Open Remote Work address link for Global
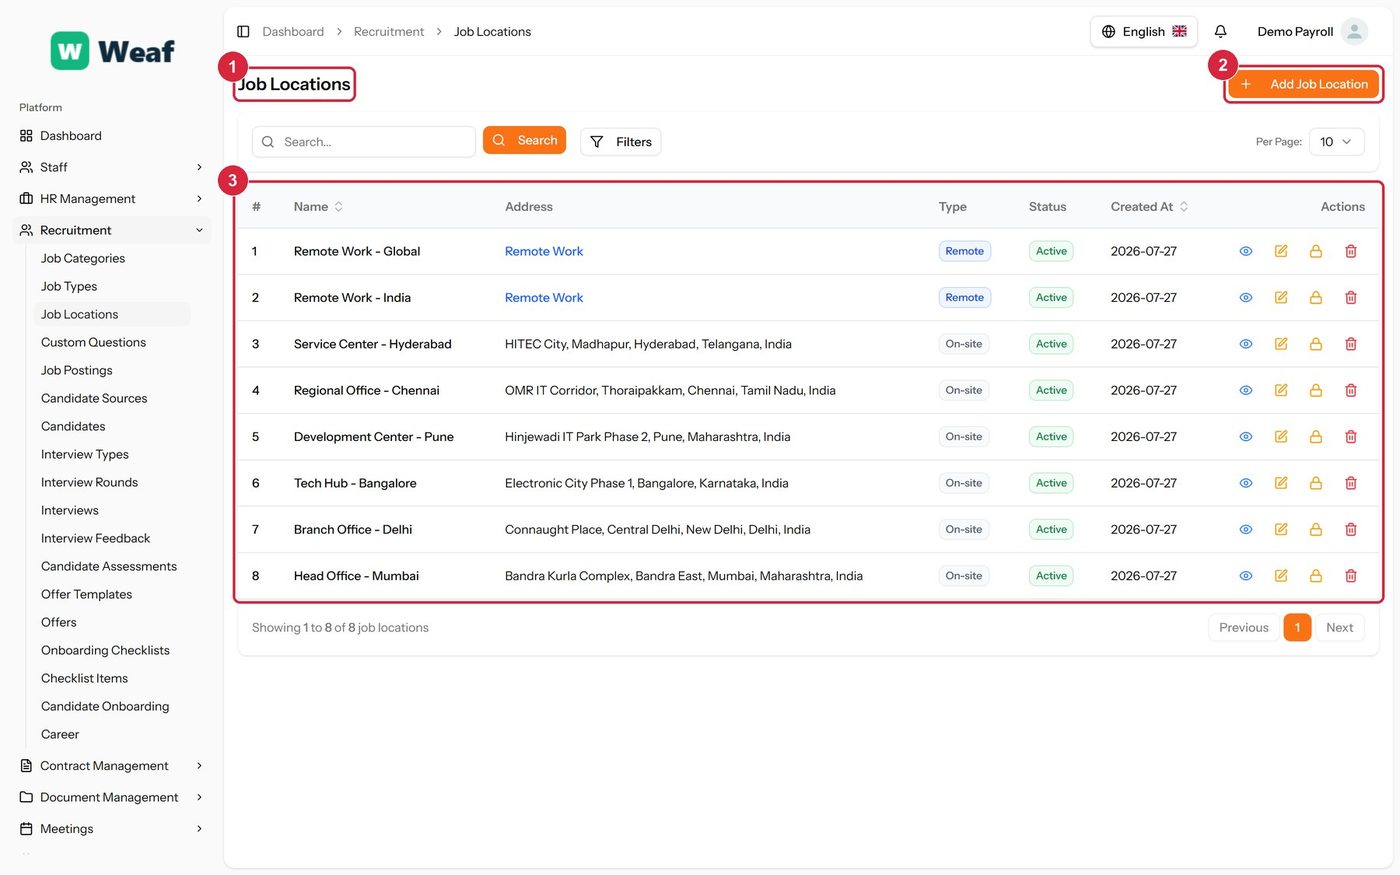1400x875 pixels. [x=543, y=251]
